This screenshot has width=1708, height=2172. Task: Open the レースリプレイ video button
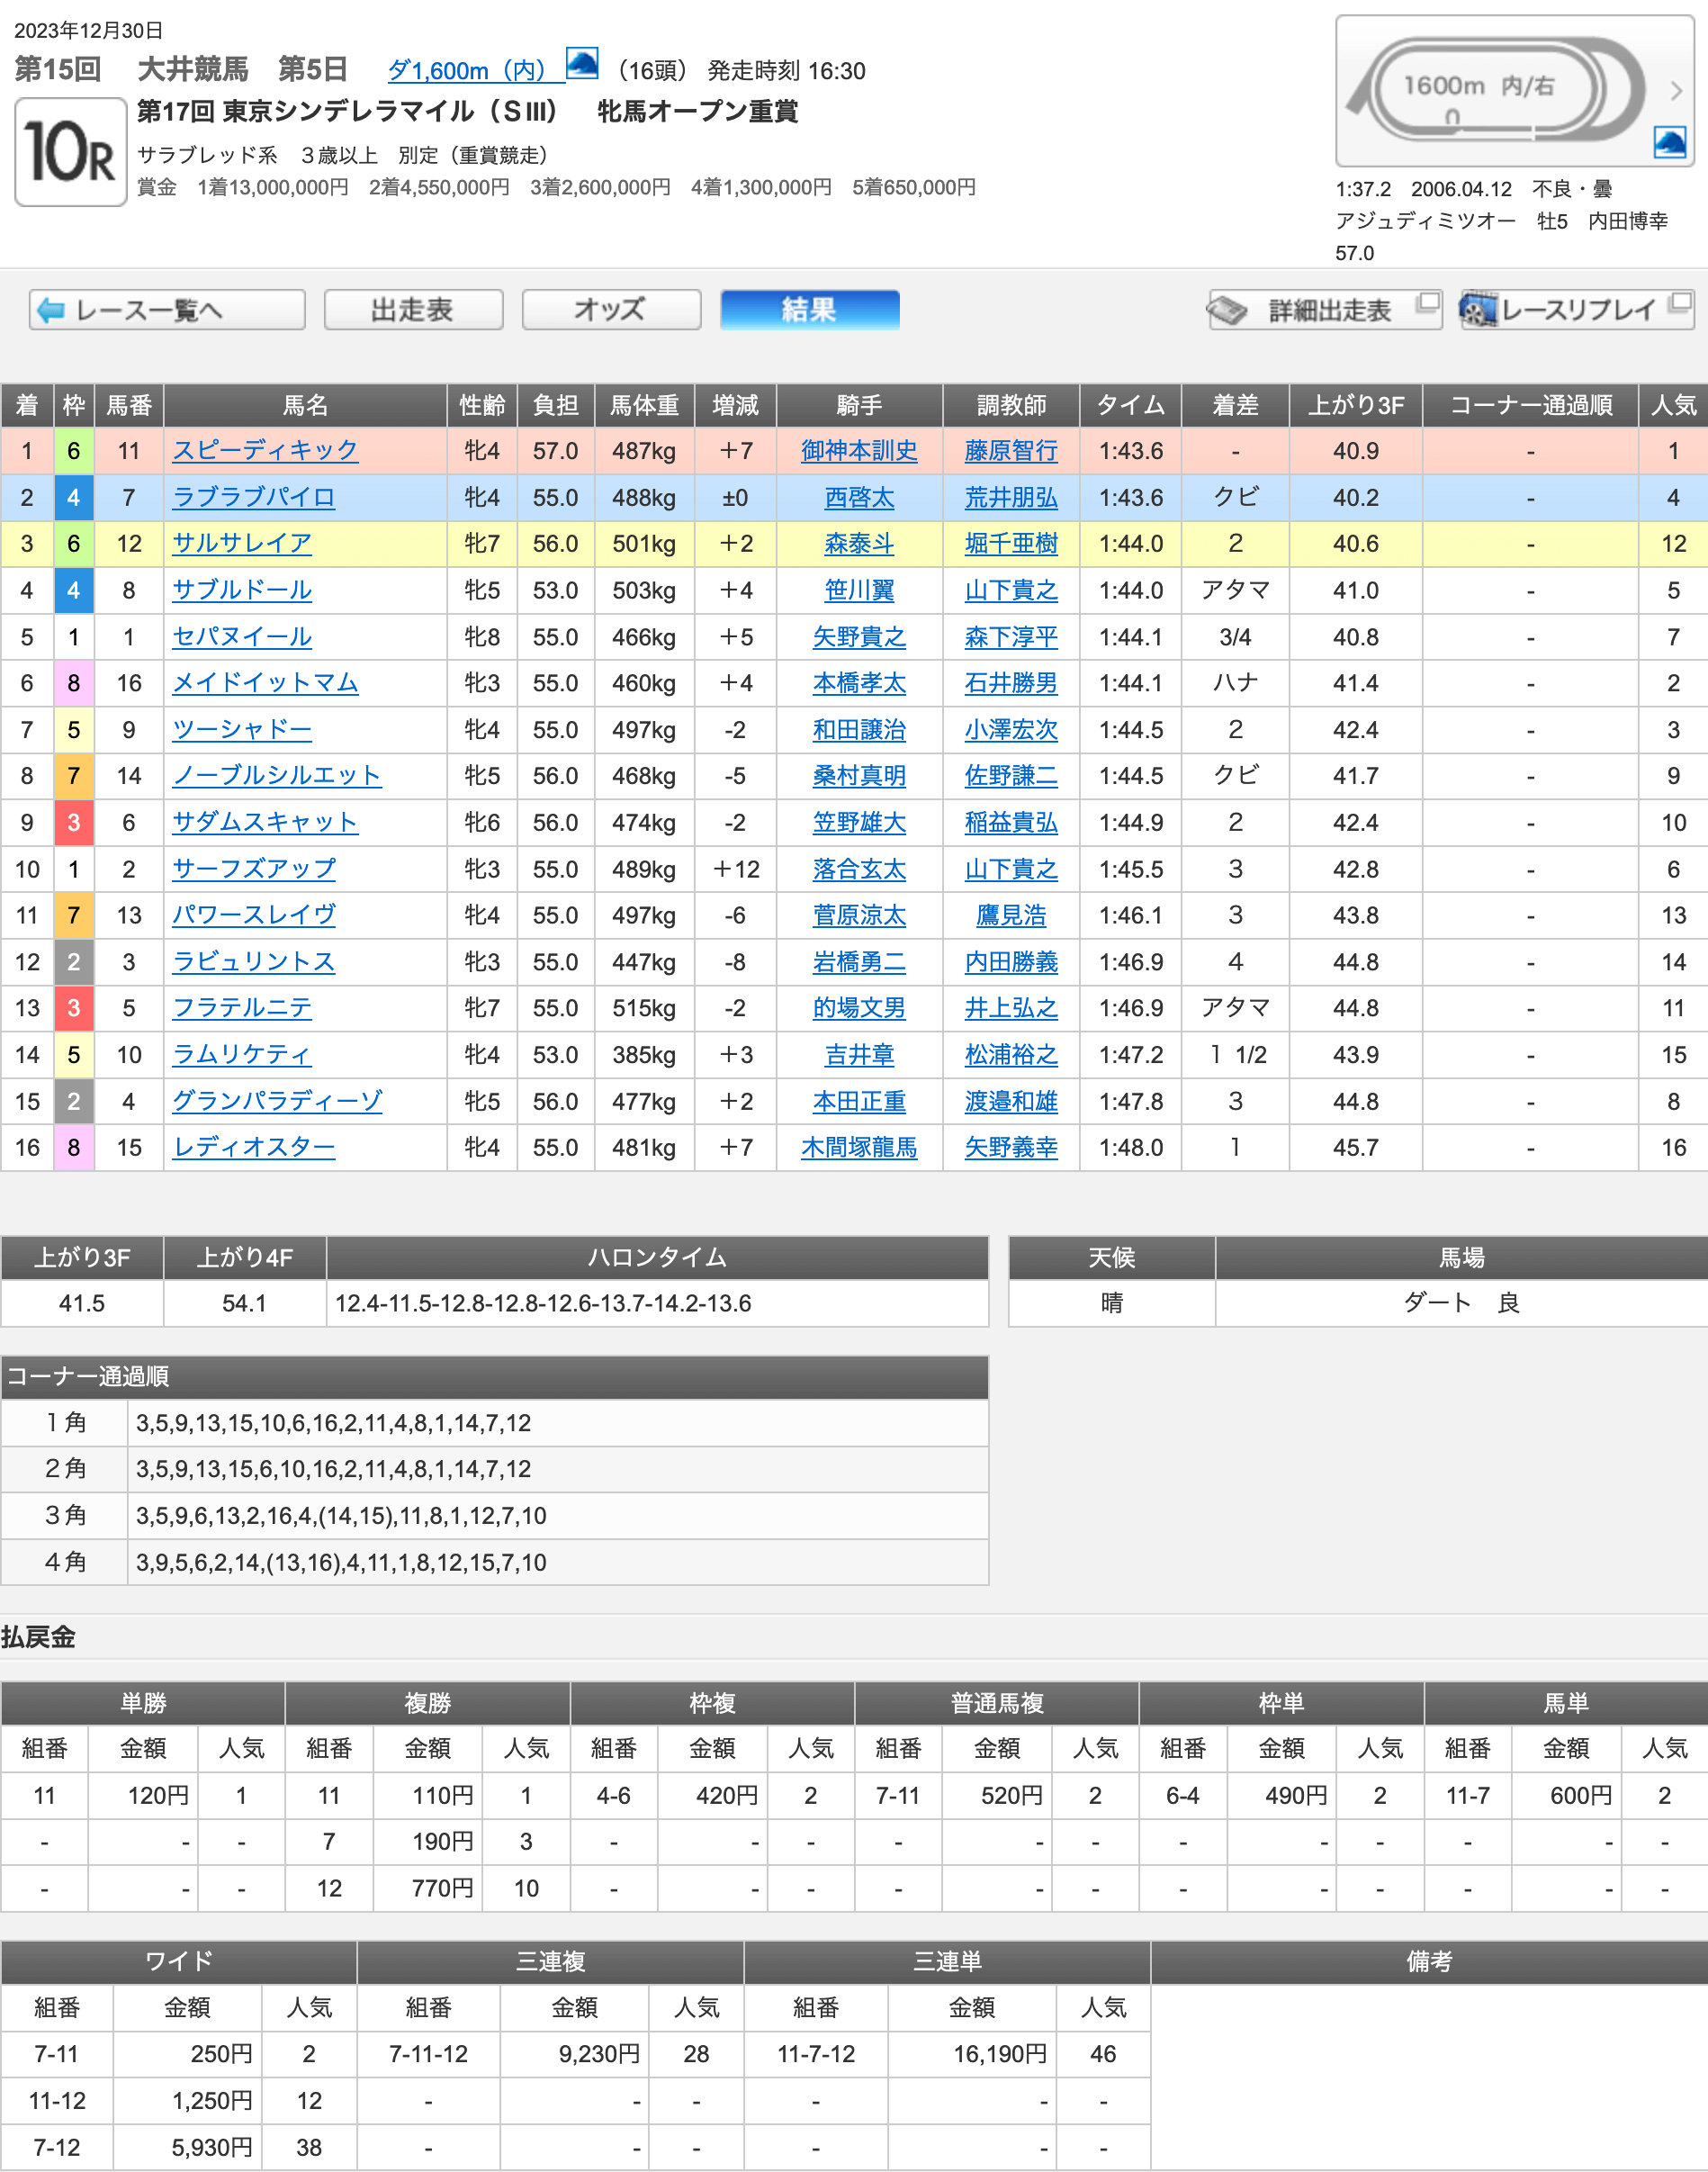coord(1576,310)
